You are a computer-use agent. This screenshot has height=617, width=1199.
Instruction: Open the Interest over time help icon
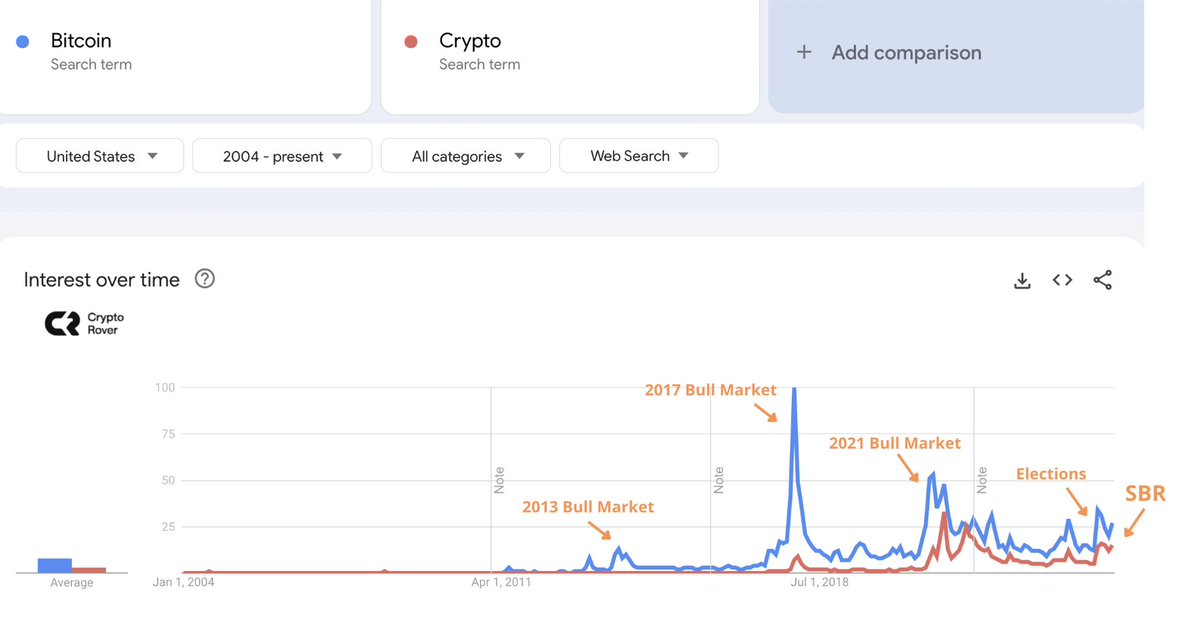pos(205,279)
